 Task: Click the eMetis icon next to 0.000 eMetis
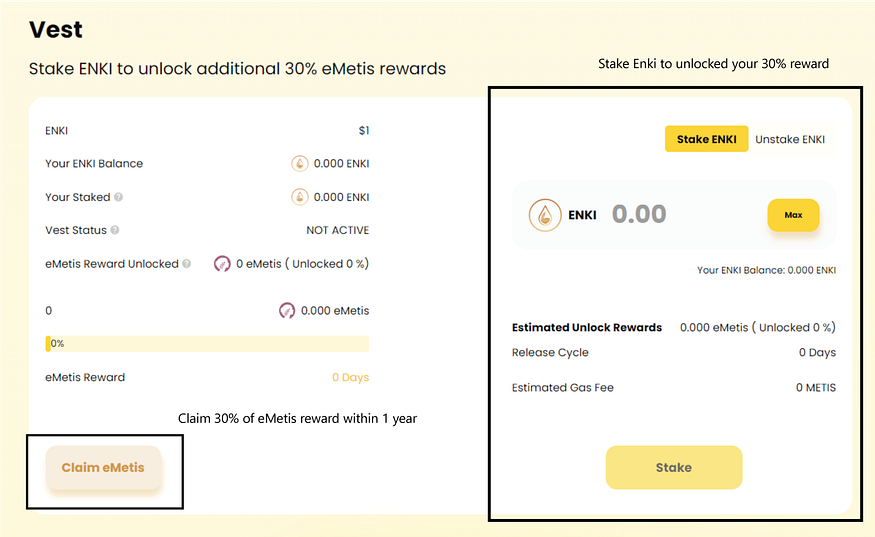287,311
